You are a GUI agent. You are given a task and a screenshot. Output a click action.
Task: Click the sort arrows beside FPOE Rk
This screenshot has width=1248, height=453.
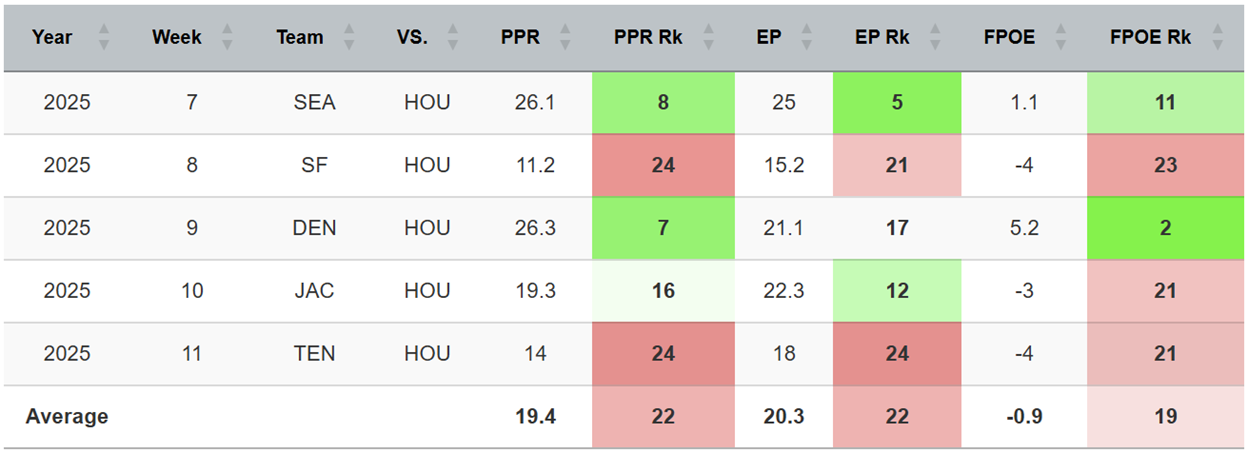click(x=1217, y=38)
